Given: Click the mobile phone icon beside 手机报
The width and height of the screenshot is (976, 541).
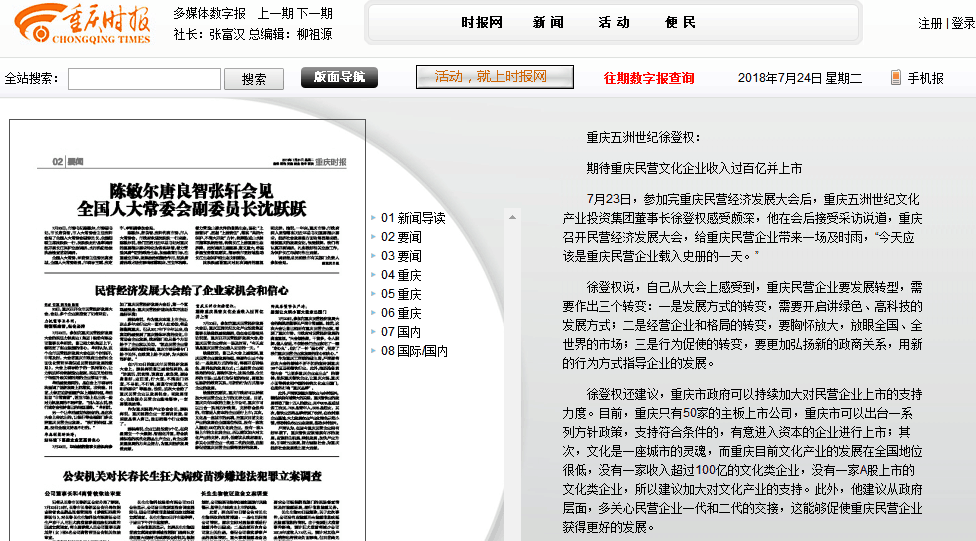Looking at the screenshot, I should tap(896, 77).
